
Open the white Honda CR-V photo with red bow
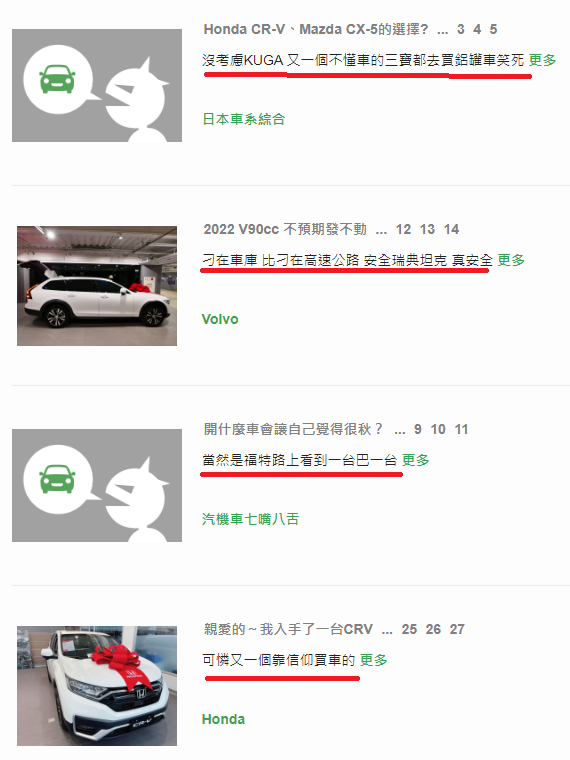tap(97, 686)
